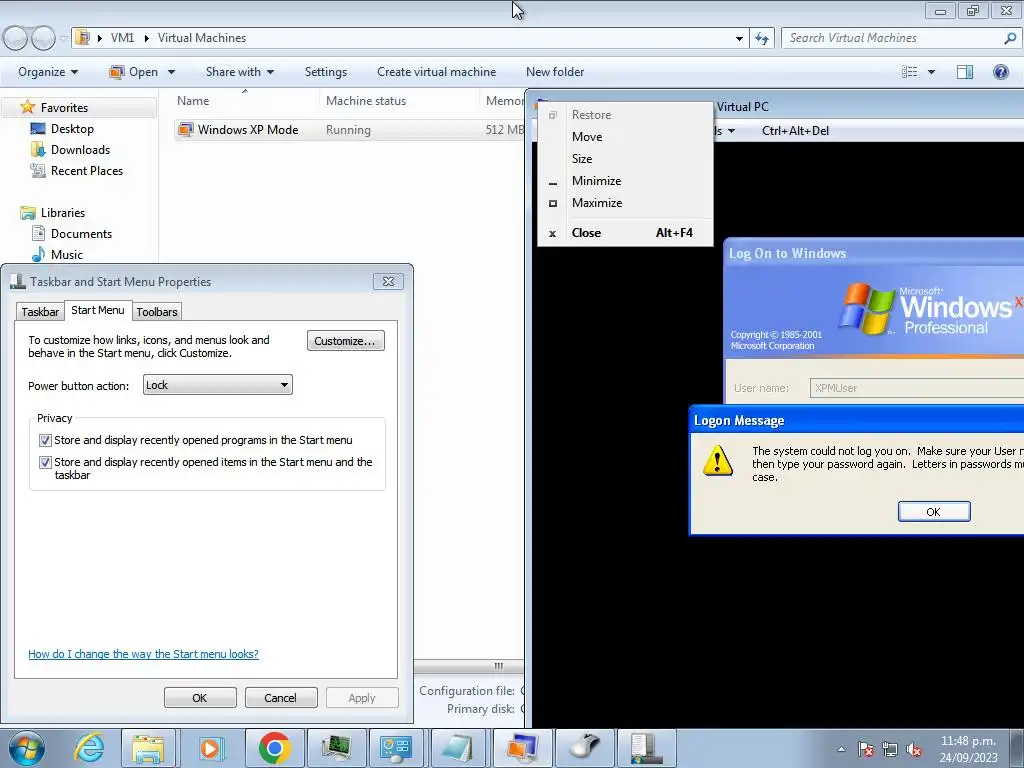Choose Size in system menu
The height and width of the screenshot is (768, 1024).
pyautogui.click(x=625, y=159)
